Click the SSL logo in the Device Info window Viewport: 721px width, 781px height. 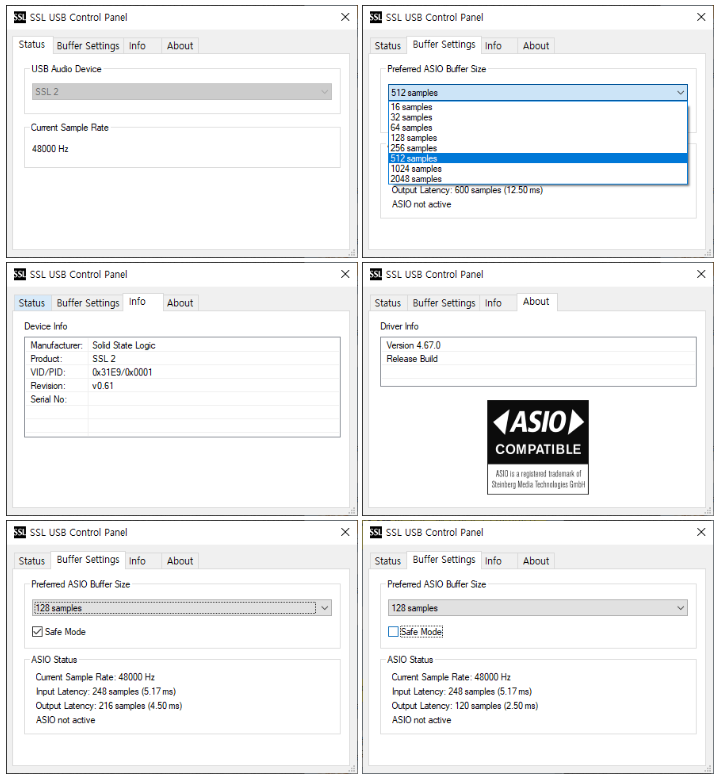[x=19, y=274]
